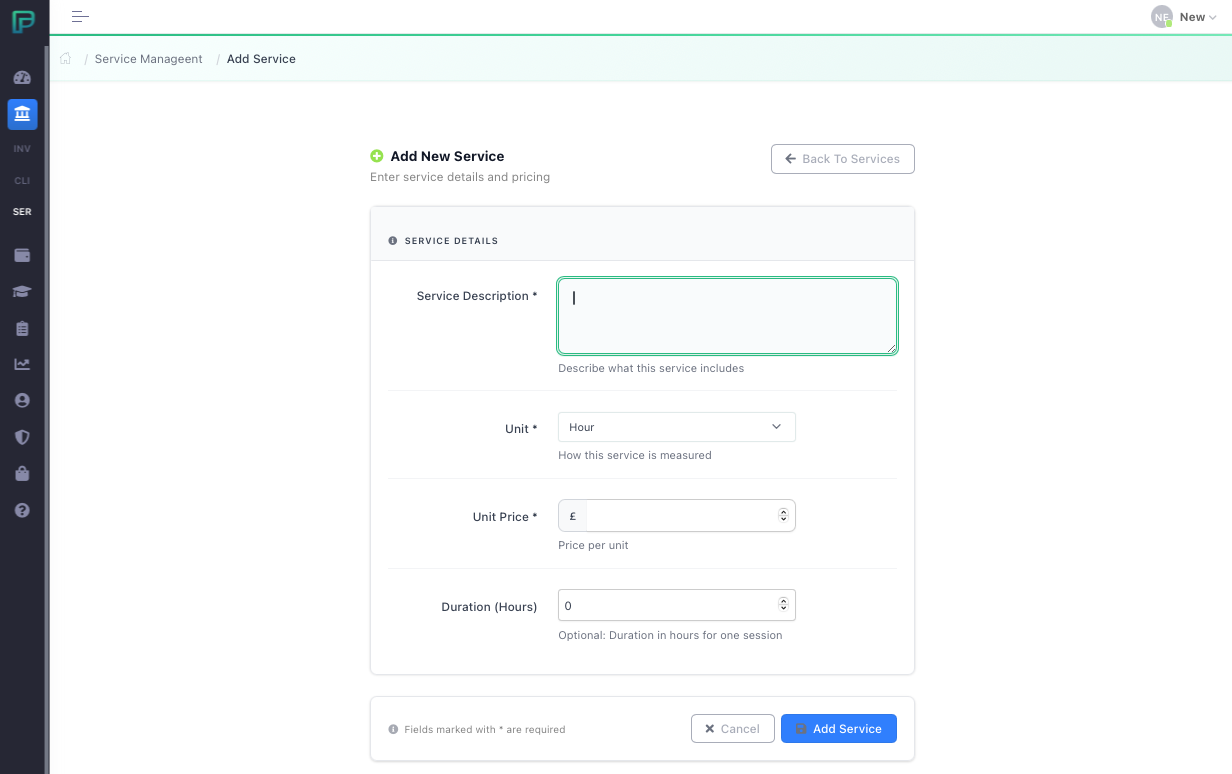Select the bank building sidebar icon
This screenshot has width=1232, height=774.
tap(22, 114)
